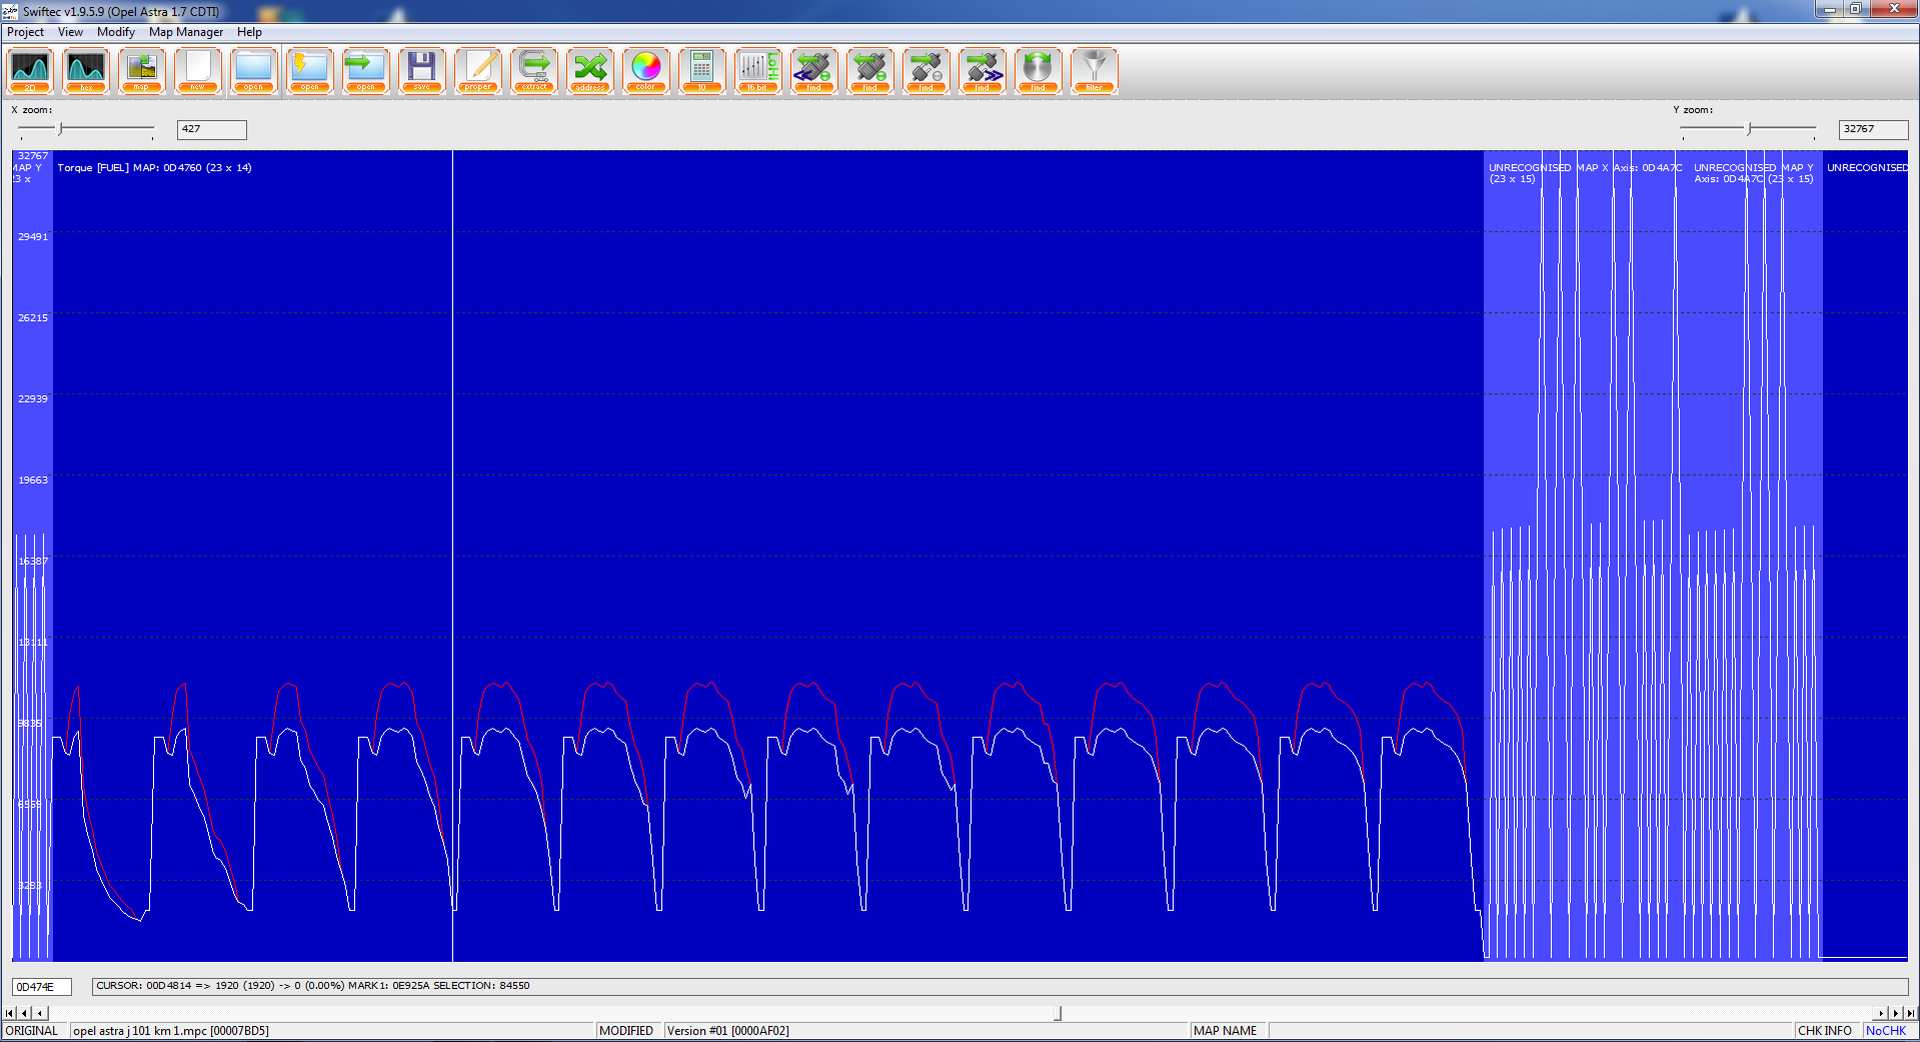This screenshot has width=1920, height=1042.
Task: Open the map view toolbar icon
Action: click(x=142, y=70)
